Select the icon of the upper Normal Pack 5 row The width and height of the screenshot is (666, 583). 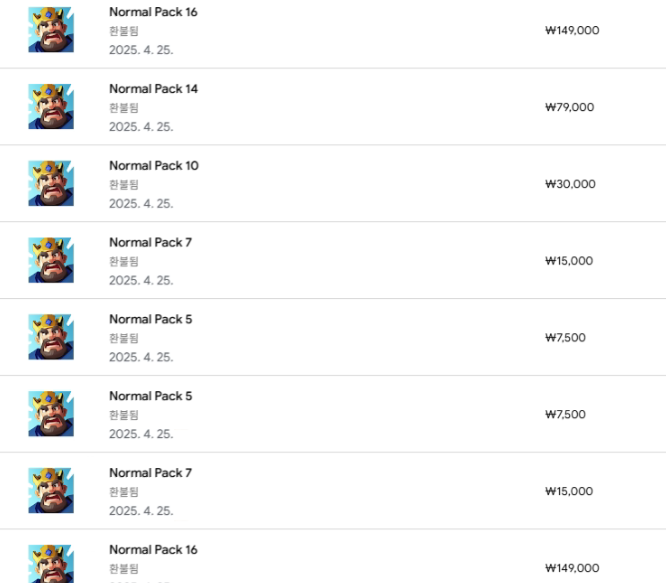click(x=50, y=337)
